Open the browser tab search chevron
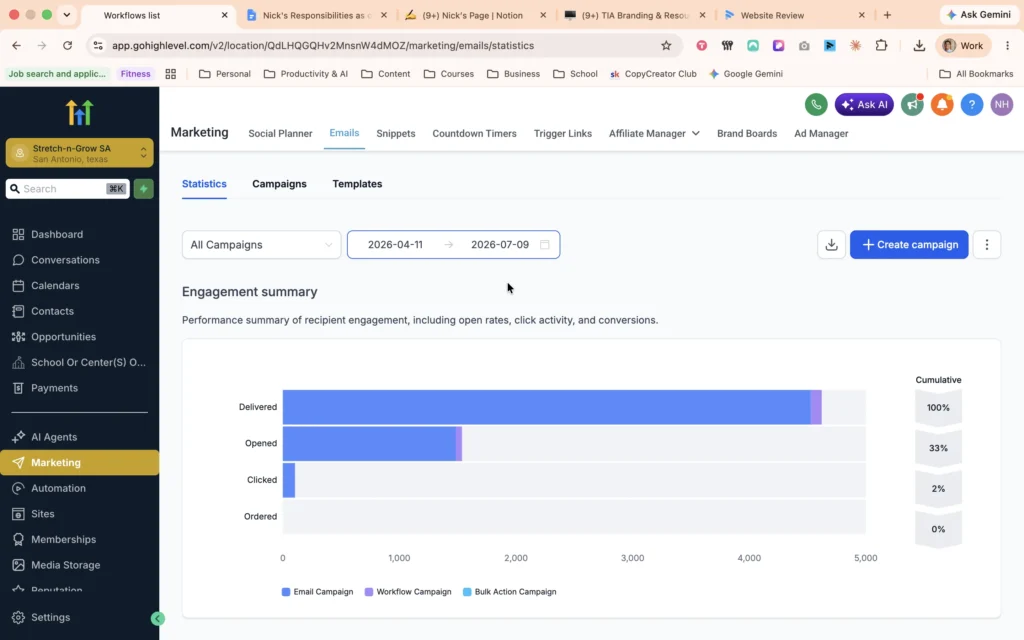 67,14
